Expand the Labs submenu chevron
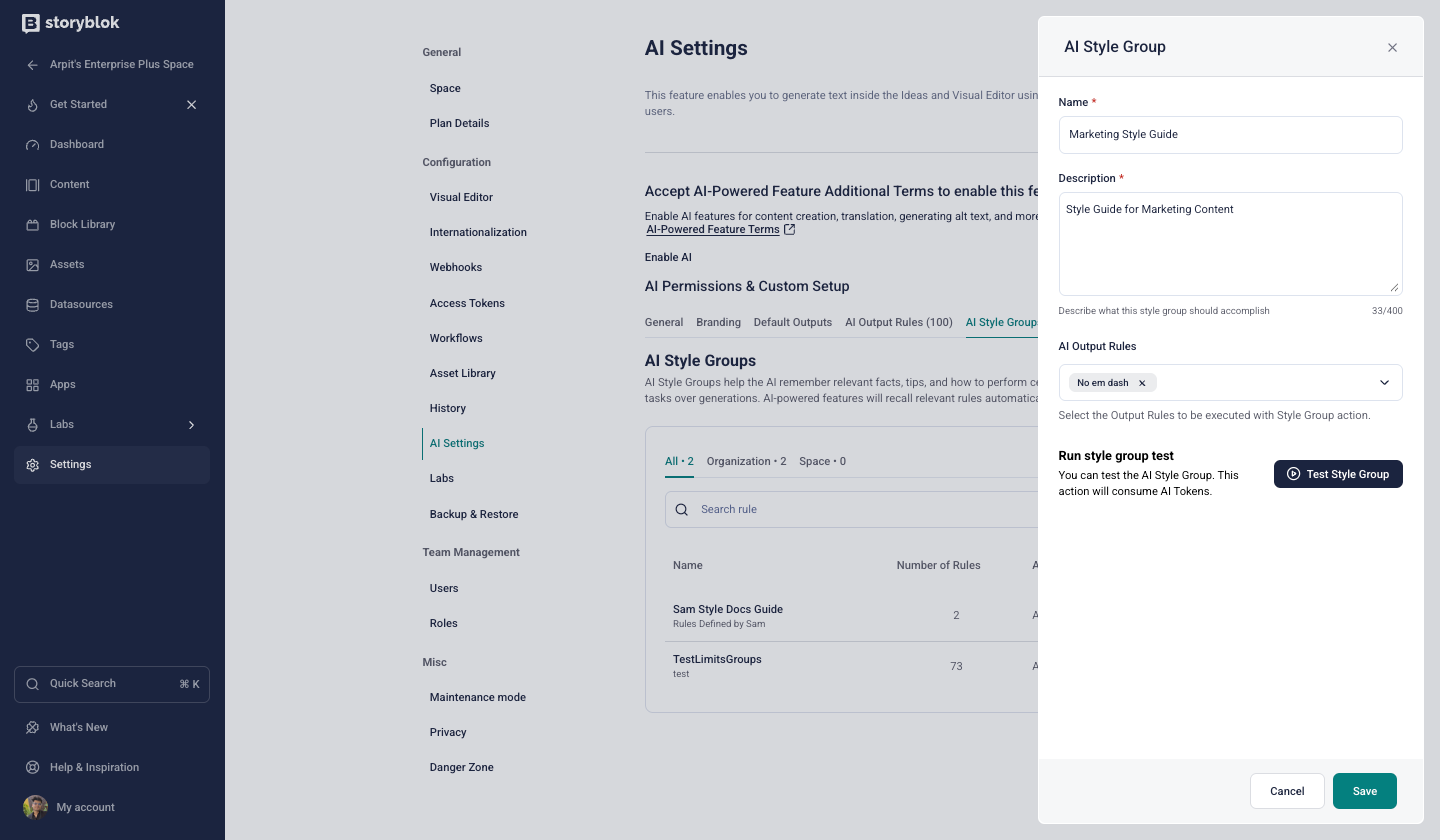Screen dimensions: 1440x840 (x=192, y=425)
